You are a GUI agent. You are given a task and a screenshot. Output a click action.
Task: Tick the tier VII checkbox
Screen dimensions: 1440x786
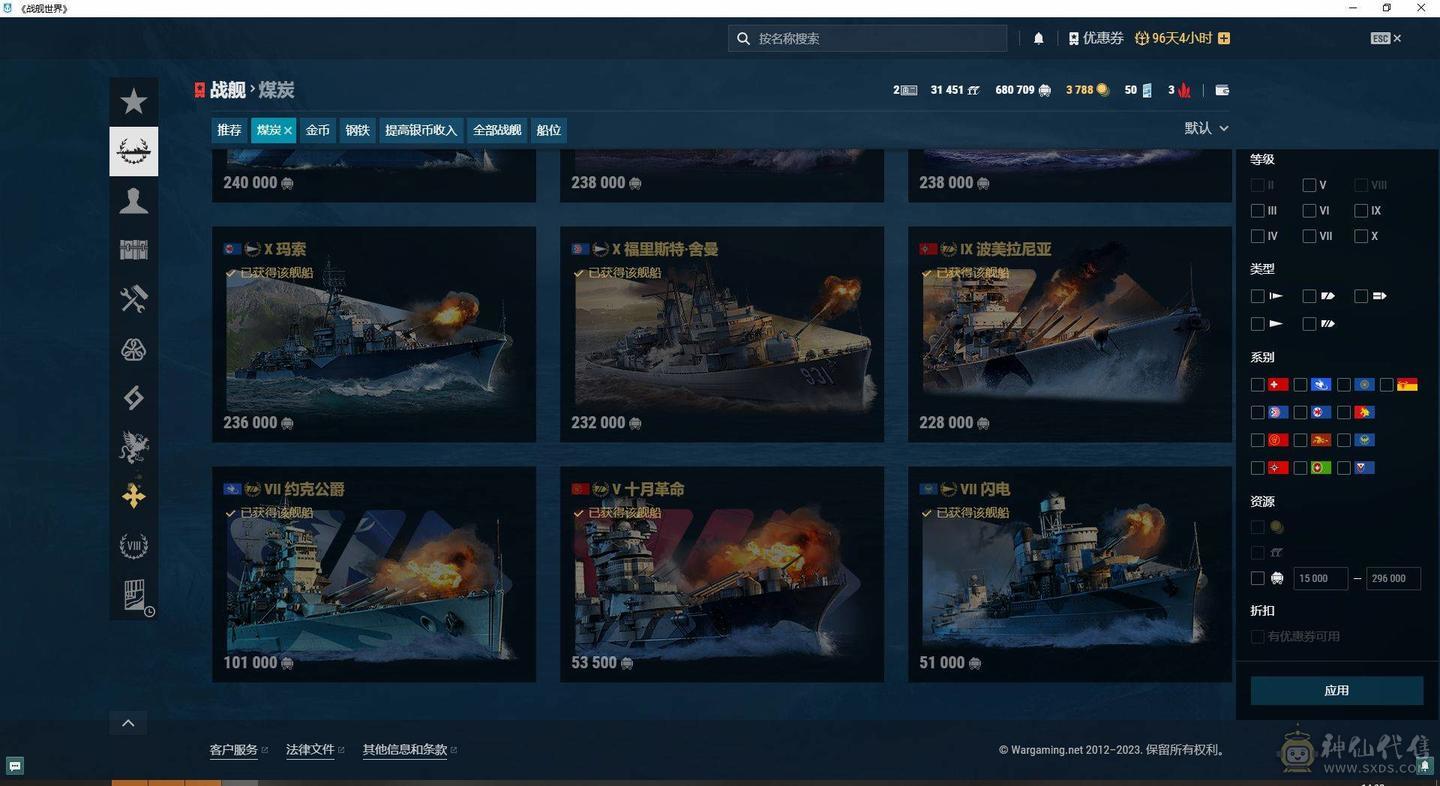pos(1309,237)
